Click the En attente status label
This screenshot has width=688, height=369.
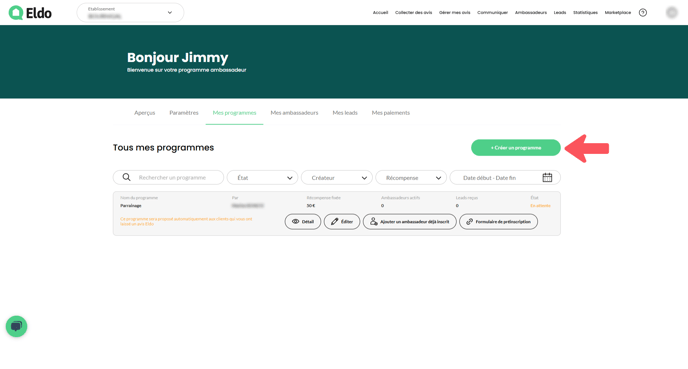540,206
